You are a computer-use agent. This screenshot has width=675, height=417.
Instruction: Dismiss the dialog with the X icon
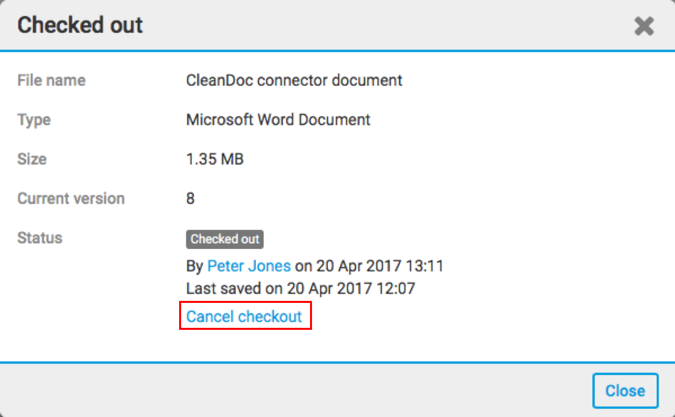pos(644,26)
